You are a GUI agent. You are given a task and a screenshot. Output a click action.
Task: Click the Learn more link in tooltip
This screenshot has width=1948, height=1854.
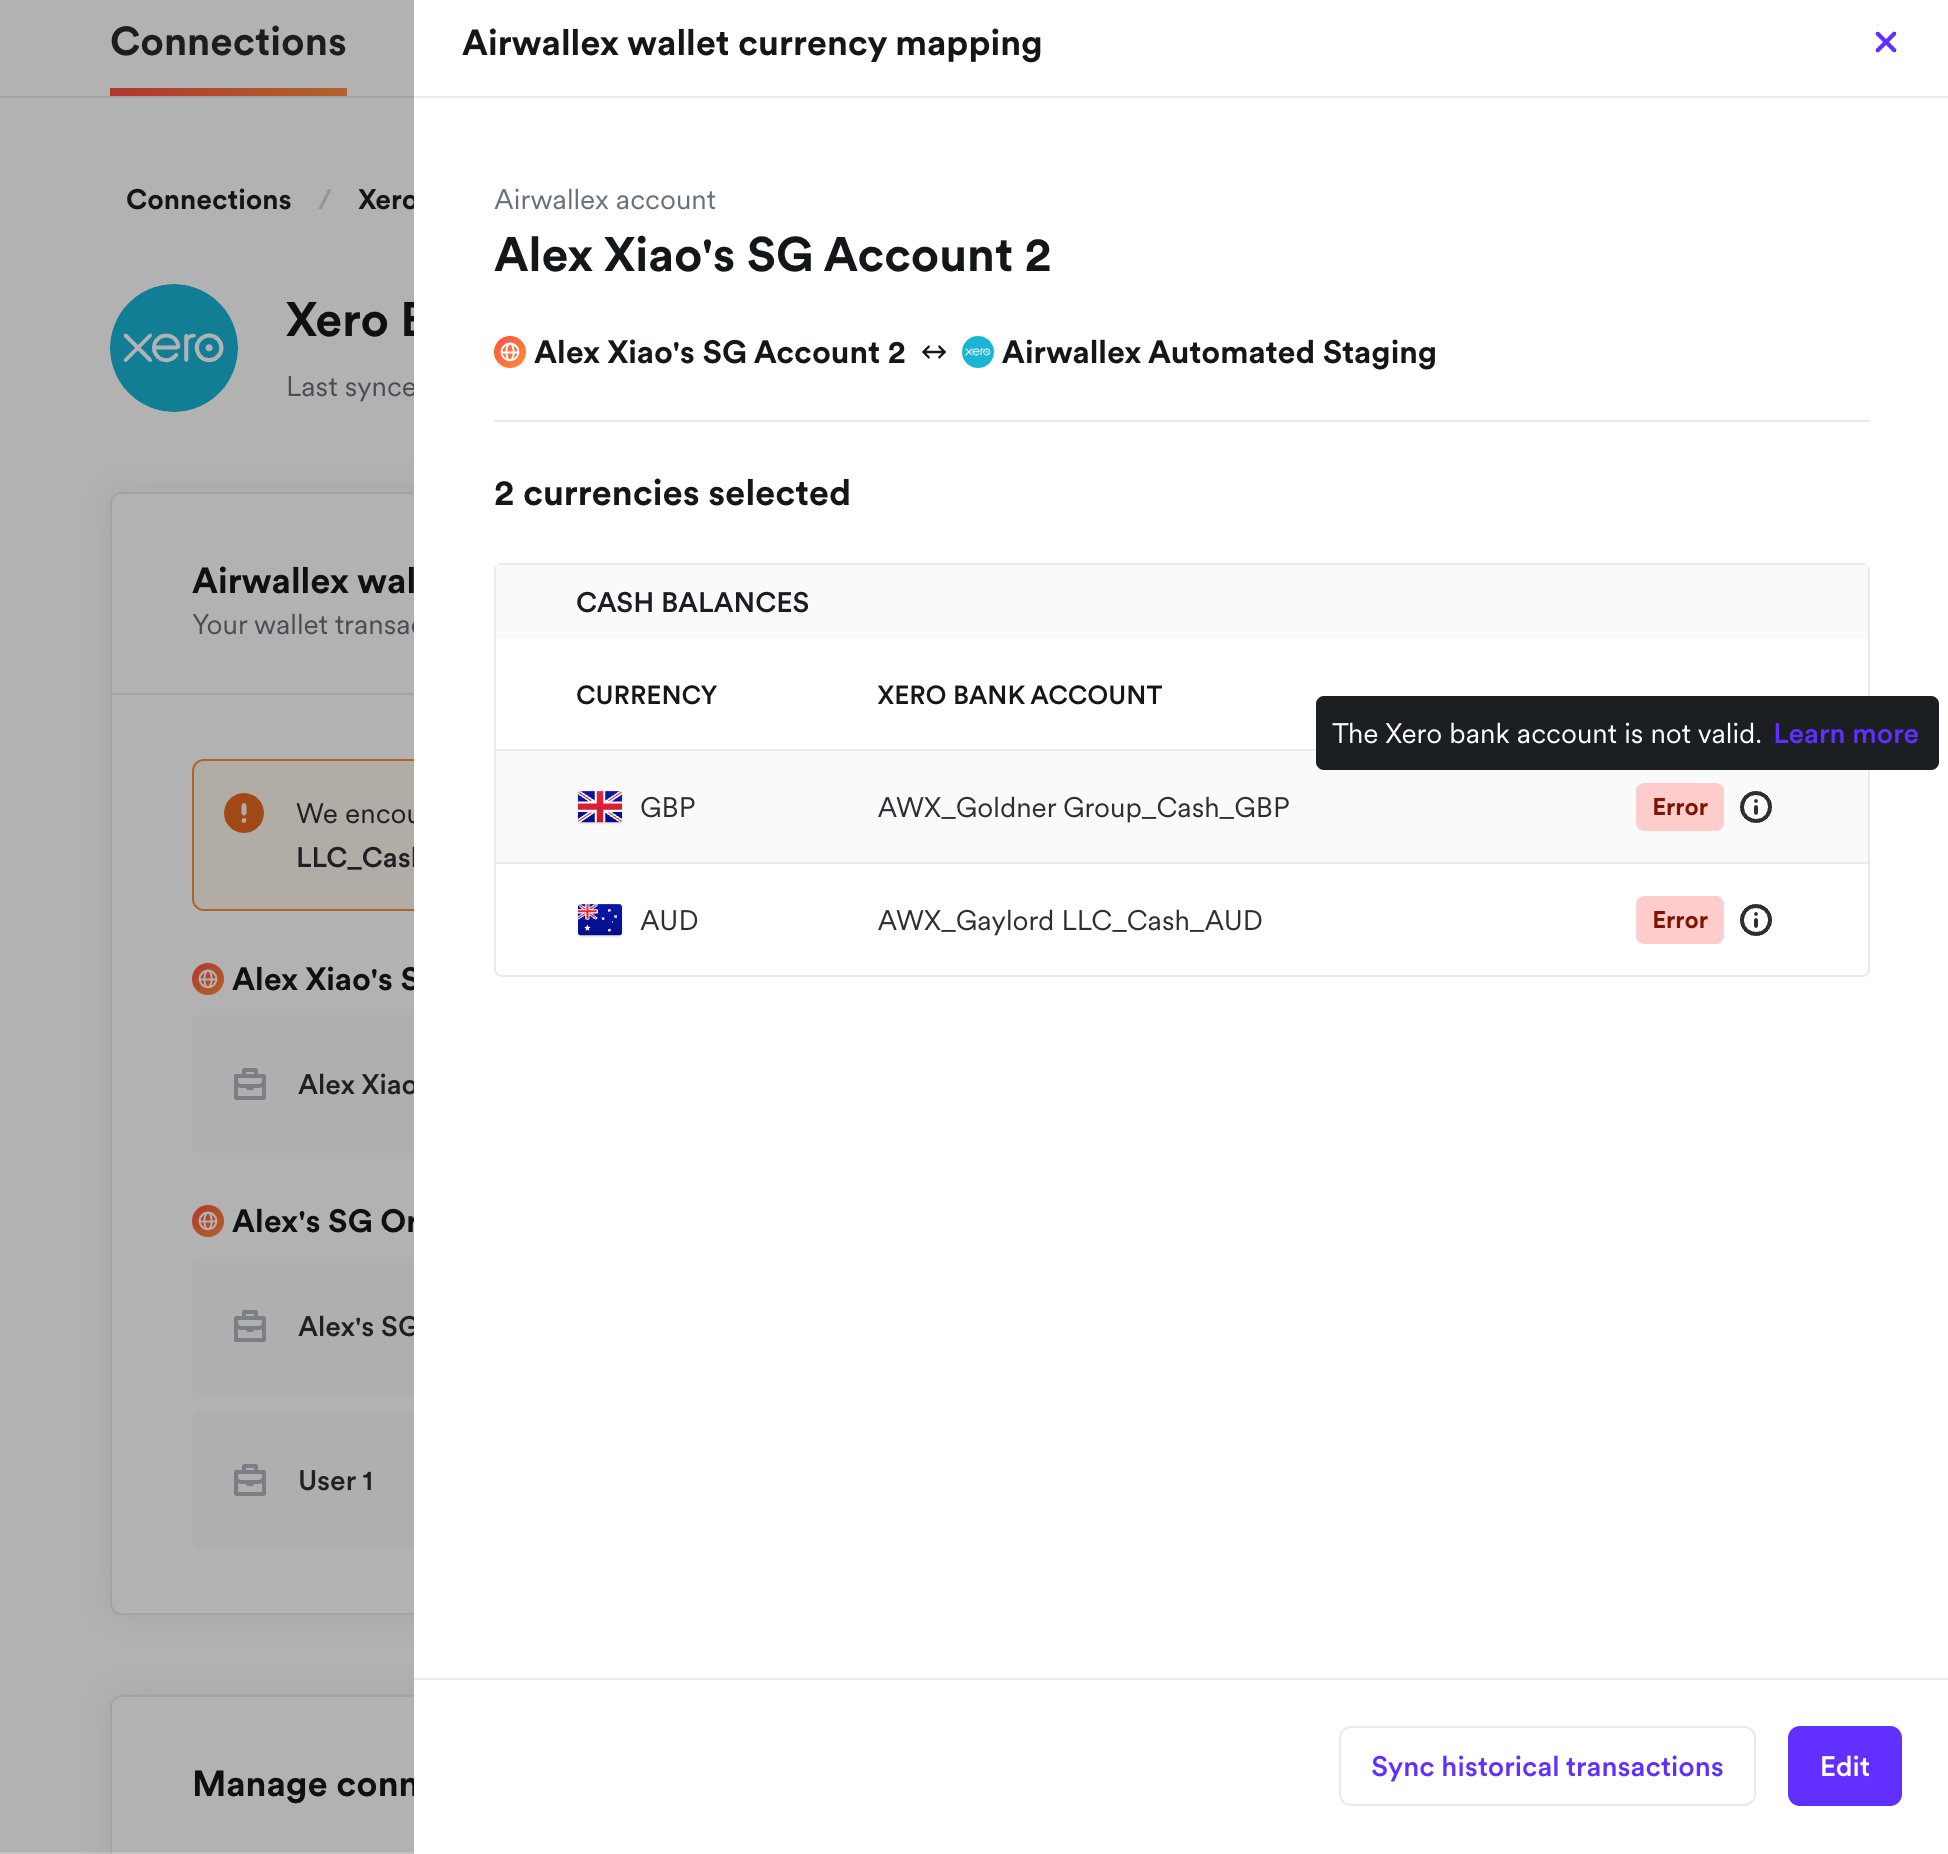click(1845, 734)
